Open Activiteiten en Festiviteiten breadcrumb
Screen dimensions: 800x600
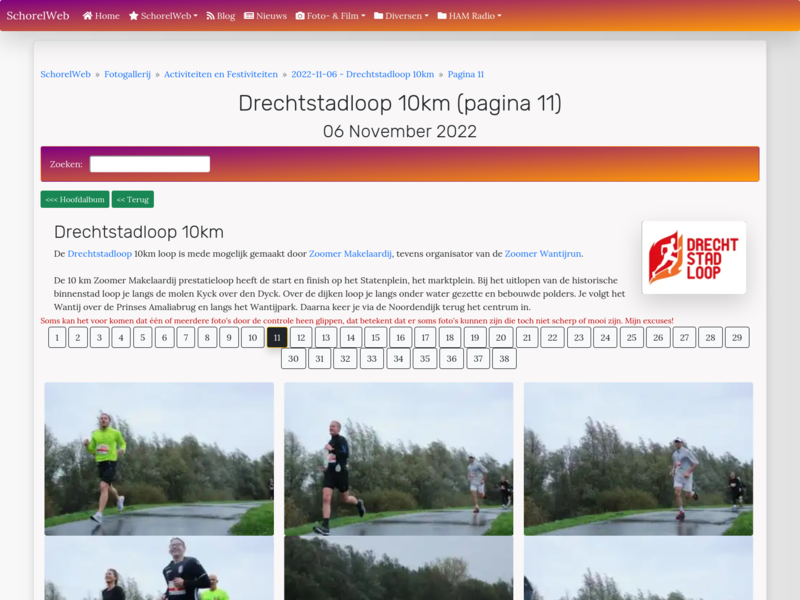point(221,74)
